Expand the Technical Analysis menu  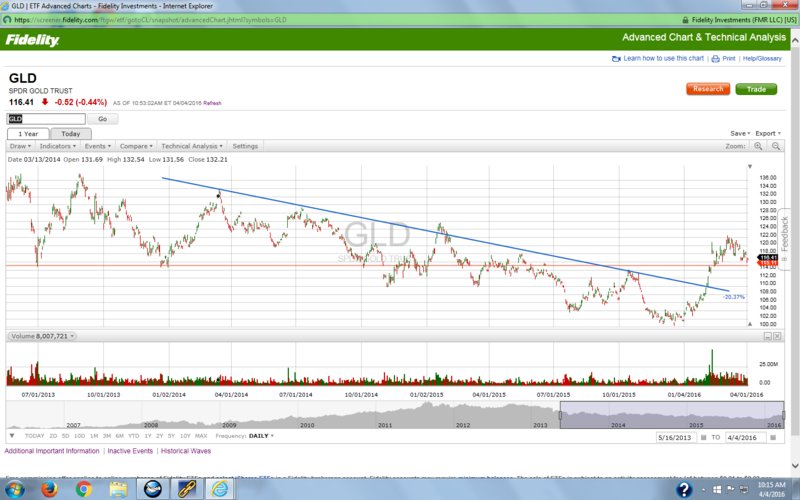[x=192, y=146]
